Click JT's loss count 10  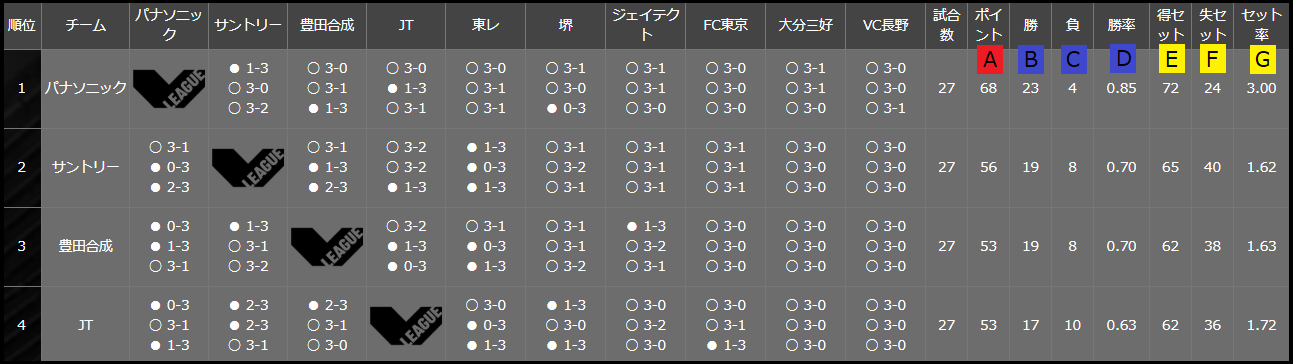1072,326
